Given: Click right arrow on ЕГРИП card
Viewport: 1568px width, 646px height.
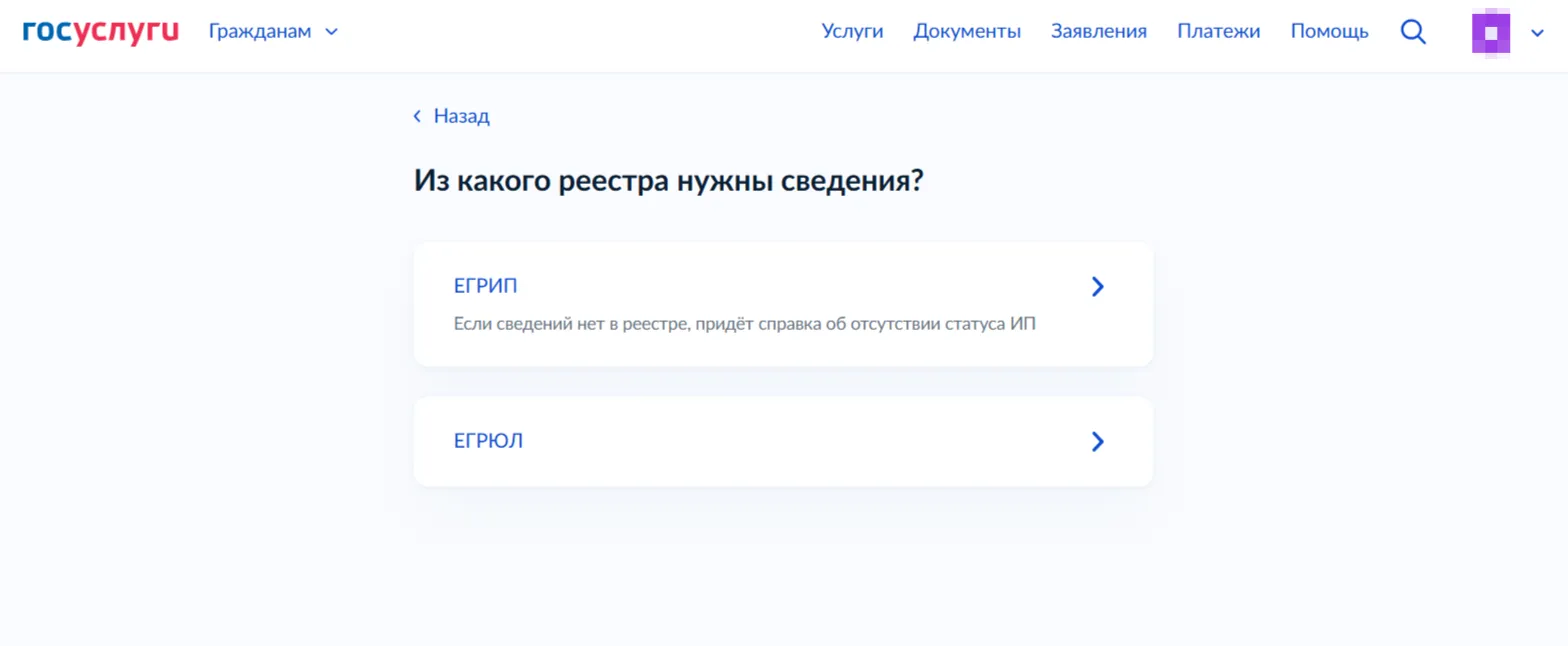Looking at the screenshot, I should coord(1097,287).
